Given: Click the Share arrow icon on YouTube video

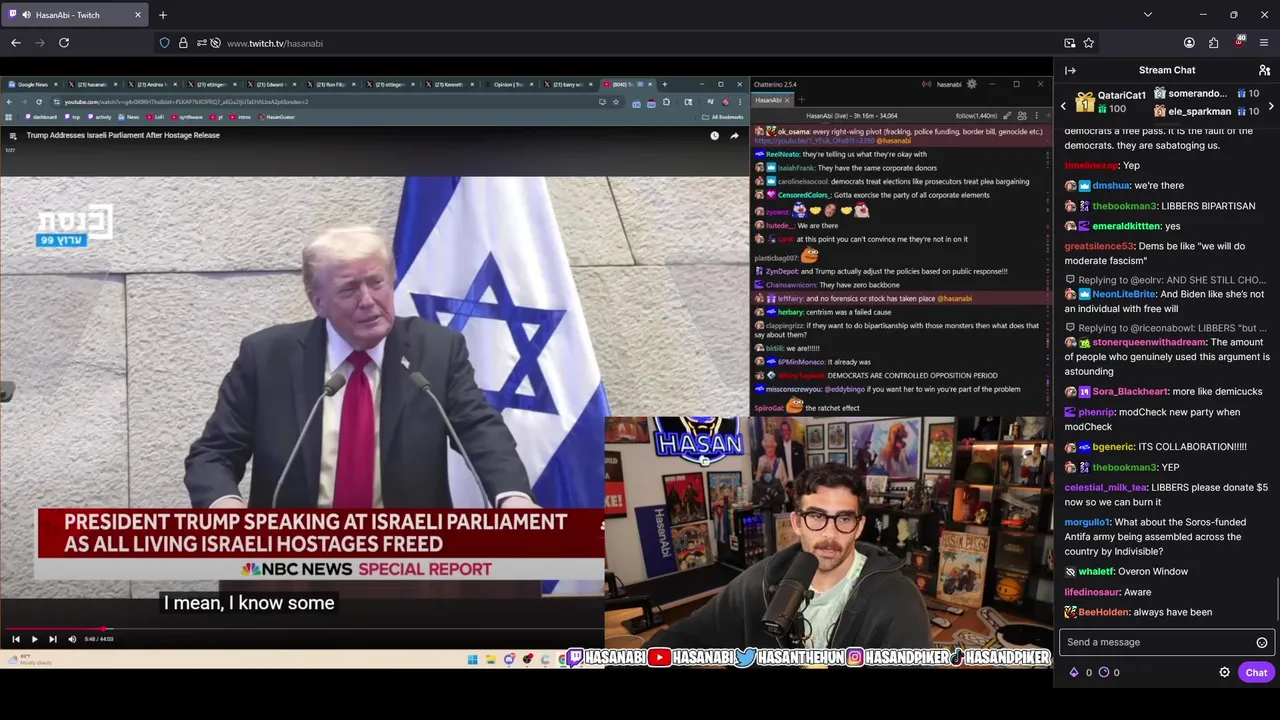Looking at the screenshot, I should [x=734, y=135].
